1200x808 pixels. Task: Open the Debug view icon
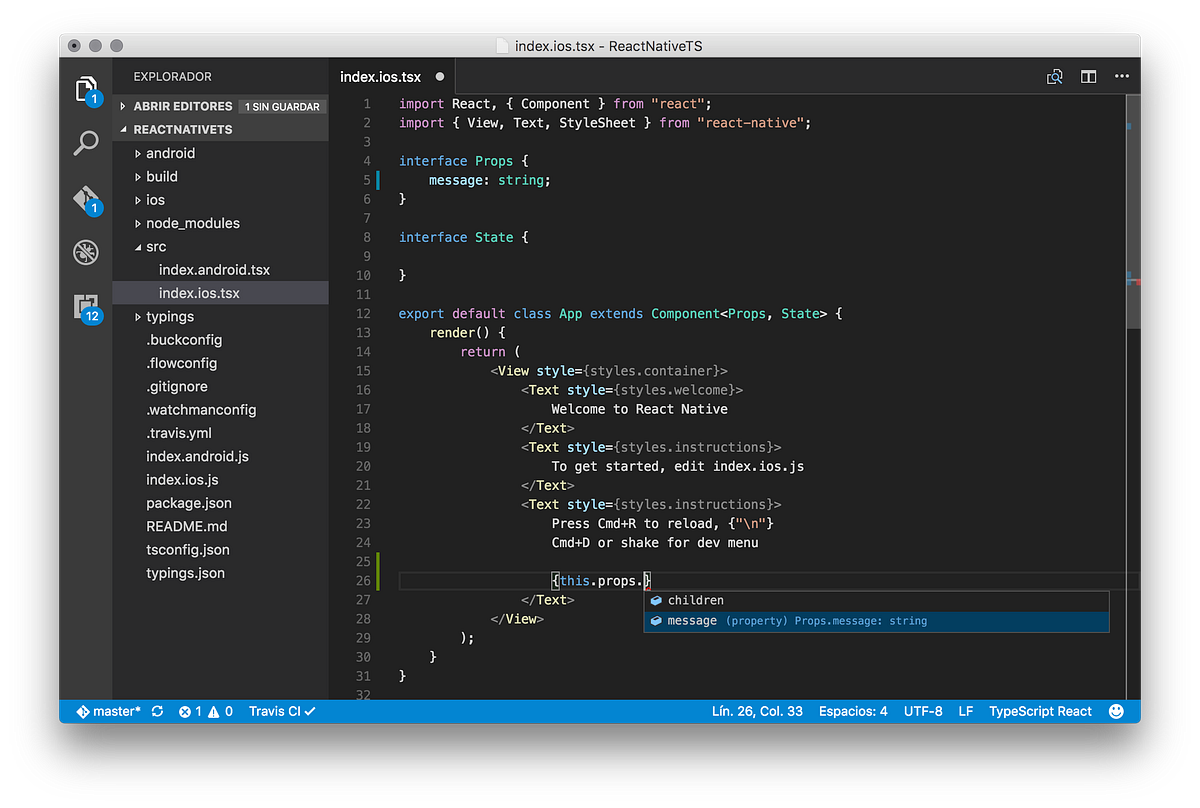[x=86, y=252]
